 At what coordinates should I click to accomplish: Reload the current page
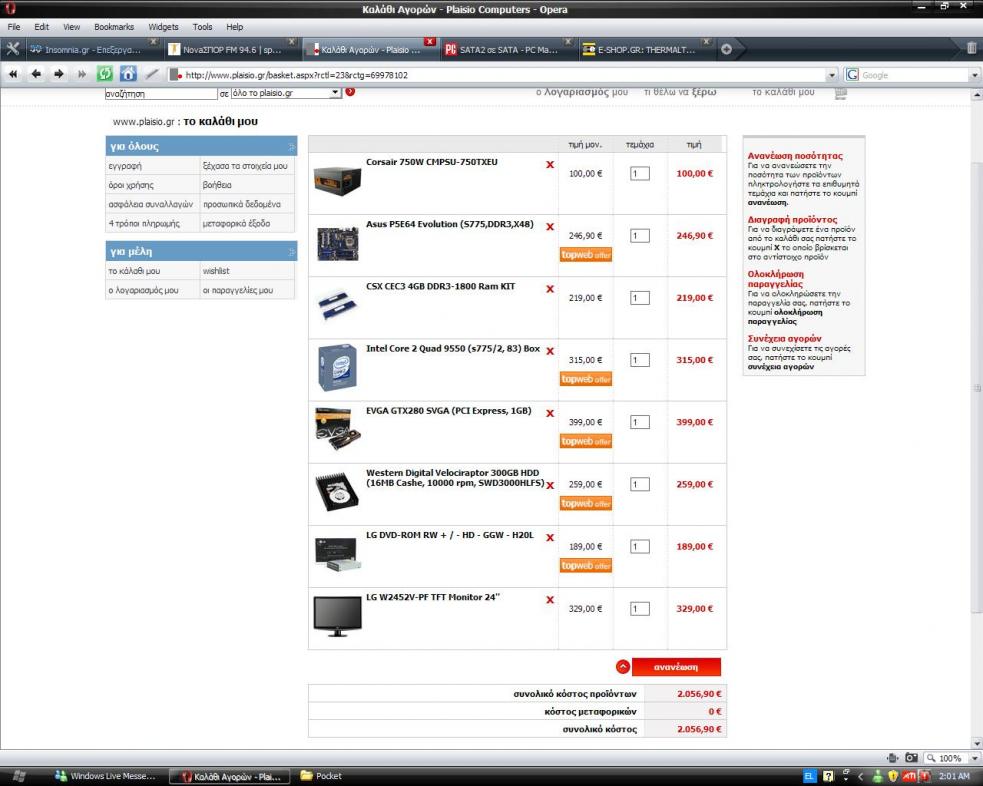[104, 74]
